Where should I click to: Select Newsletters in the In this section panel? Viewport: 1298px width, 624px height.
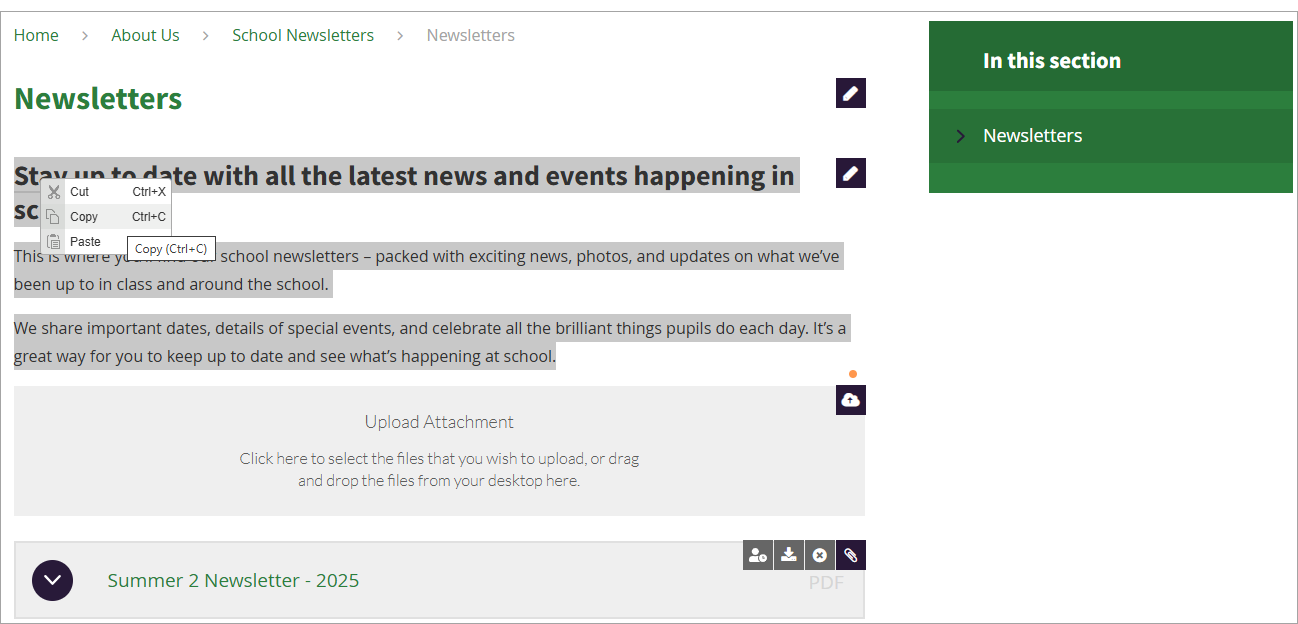pyautogui.click(x=1032, y=136)
